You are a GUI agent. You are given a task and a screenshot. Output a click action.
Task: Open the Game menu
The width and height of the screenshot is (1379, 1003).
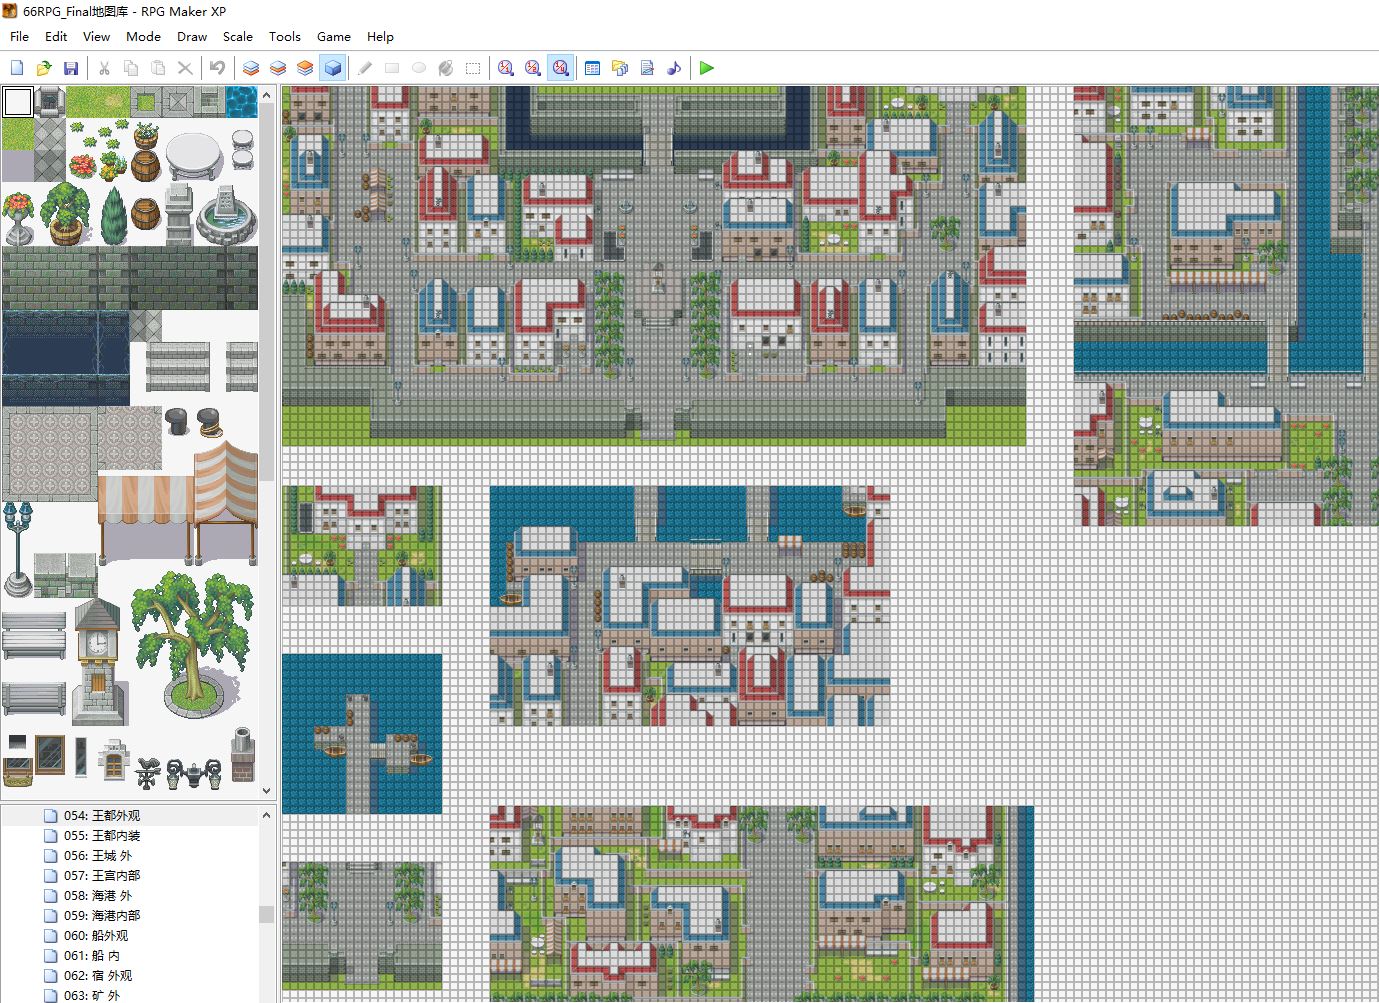tap(334, 36)
